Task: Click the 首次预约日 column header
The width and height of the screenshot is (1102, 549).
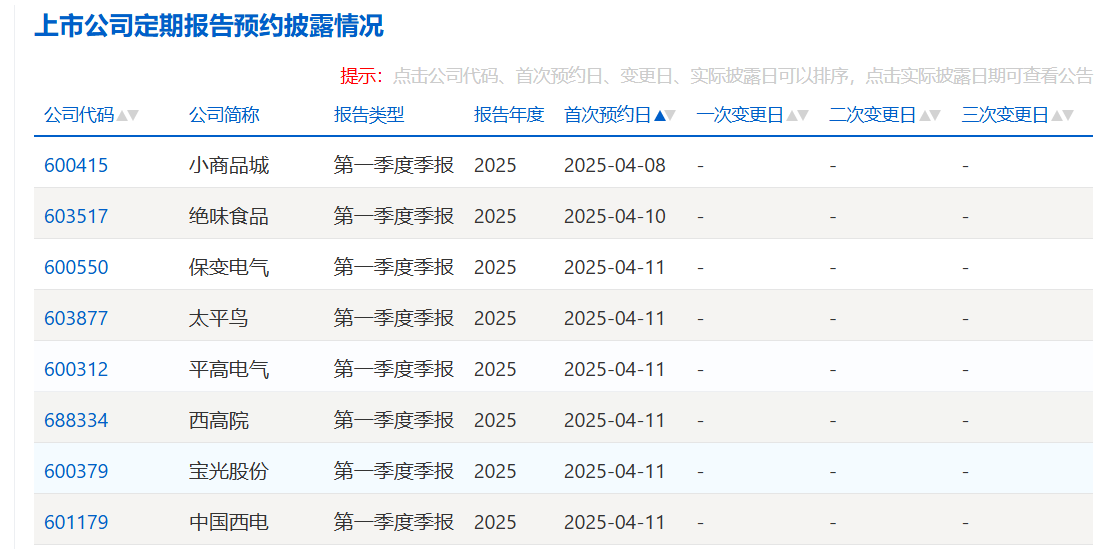Action: 608,115
